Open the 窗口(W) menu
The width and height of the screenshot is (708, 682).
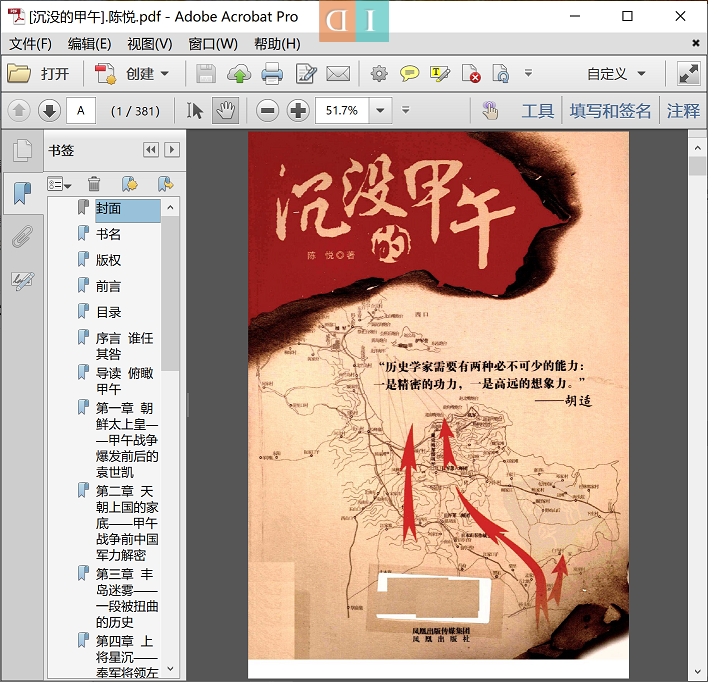[213, 44]
